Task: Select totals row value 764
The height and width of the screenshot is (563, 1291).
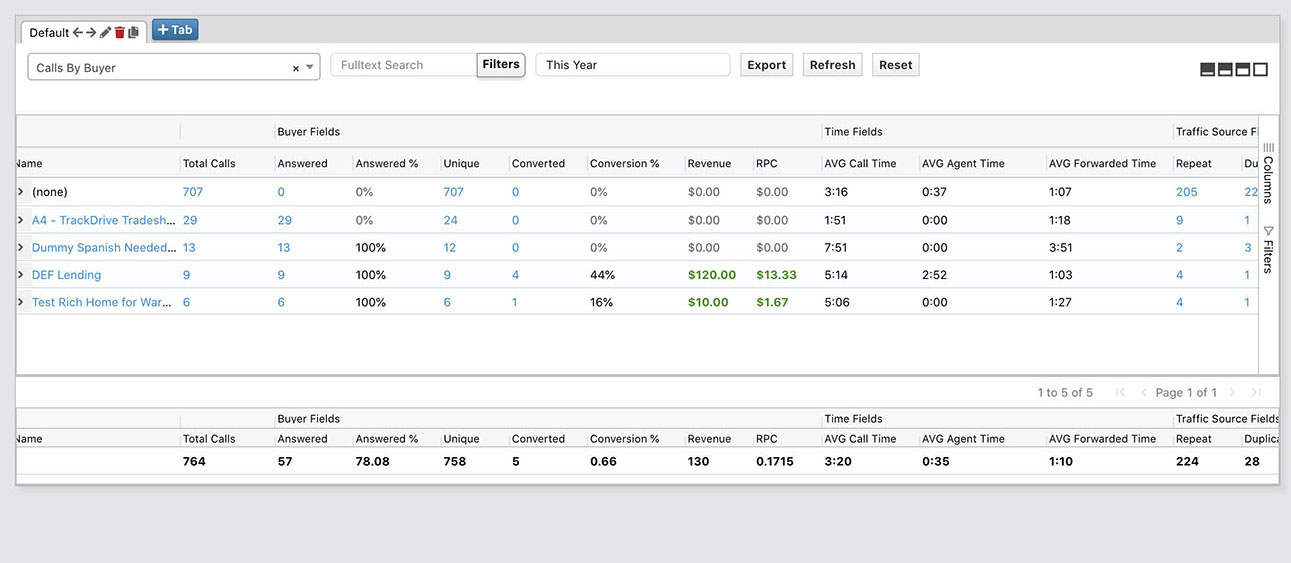Action: [194, 461]
